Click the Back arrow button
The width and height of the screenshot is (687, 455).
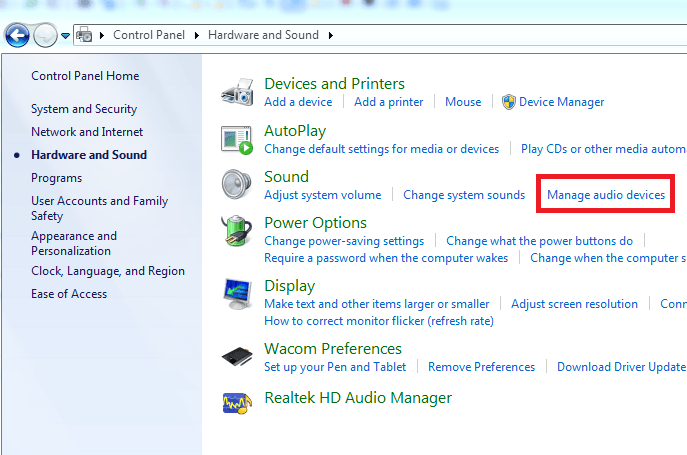pos(17,35)
